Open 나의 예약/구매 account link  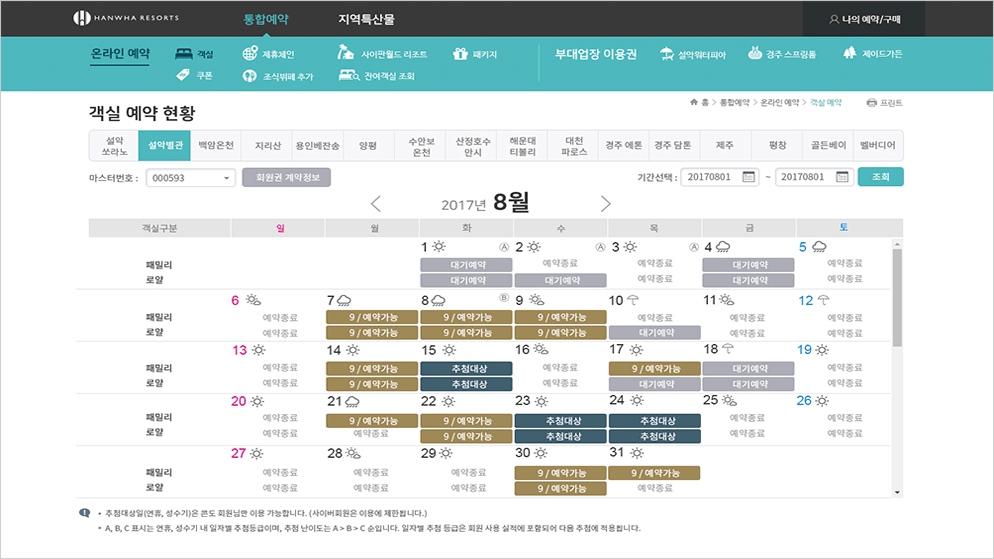(x=863, y=19)
